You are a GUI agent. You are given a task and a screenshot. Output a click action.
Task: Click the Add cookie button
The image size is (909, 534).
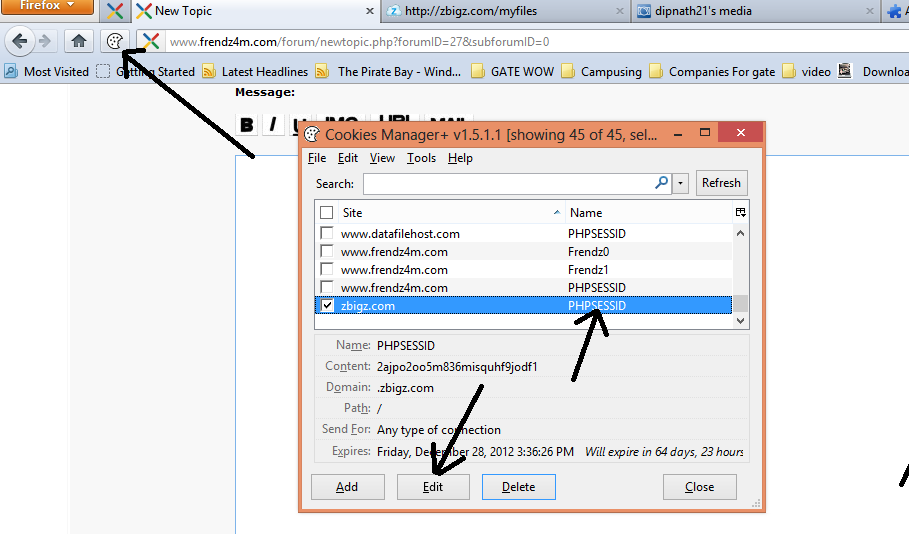coord(347,487)
